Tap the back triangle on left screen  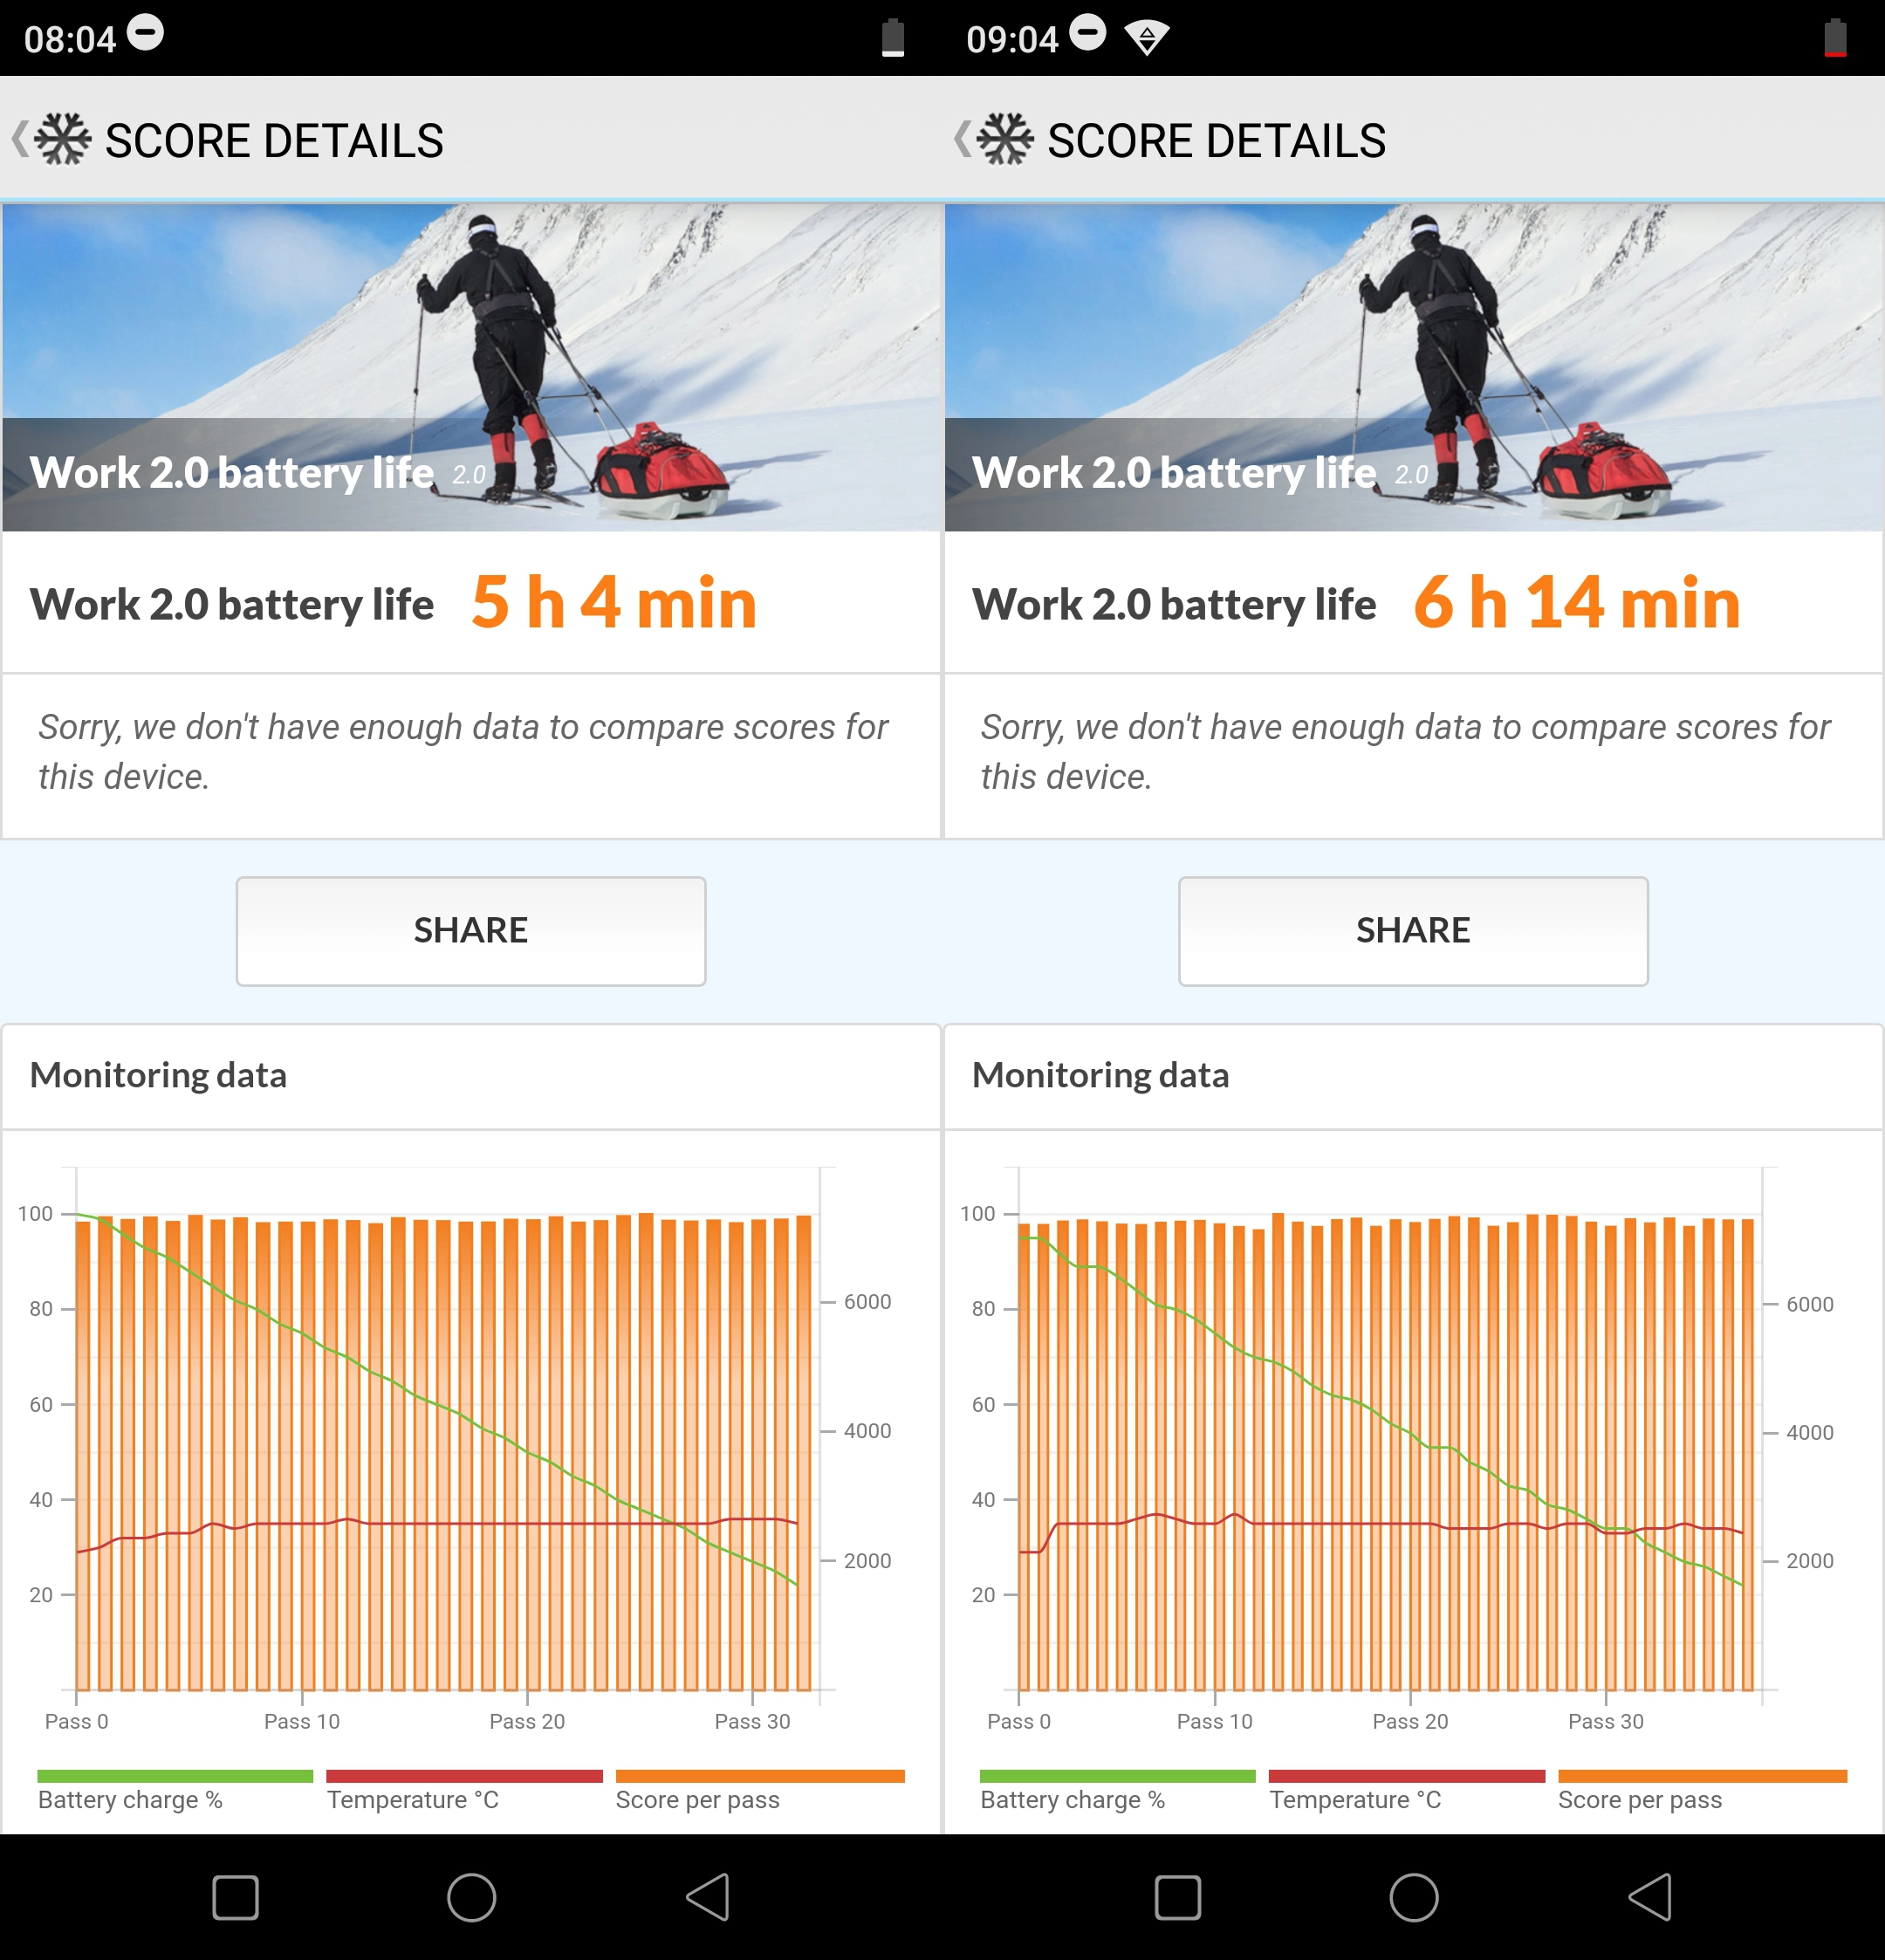coord(707,1897)
